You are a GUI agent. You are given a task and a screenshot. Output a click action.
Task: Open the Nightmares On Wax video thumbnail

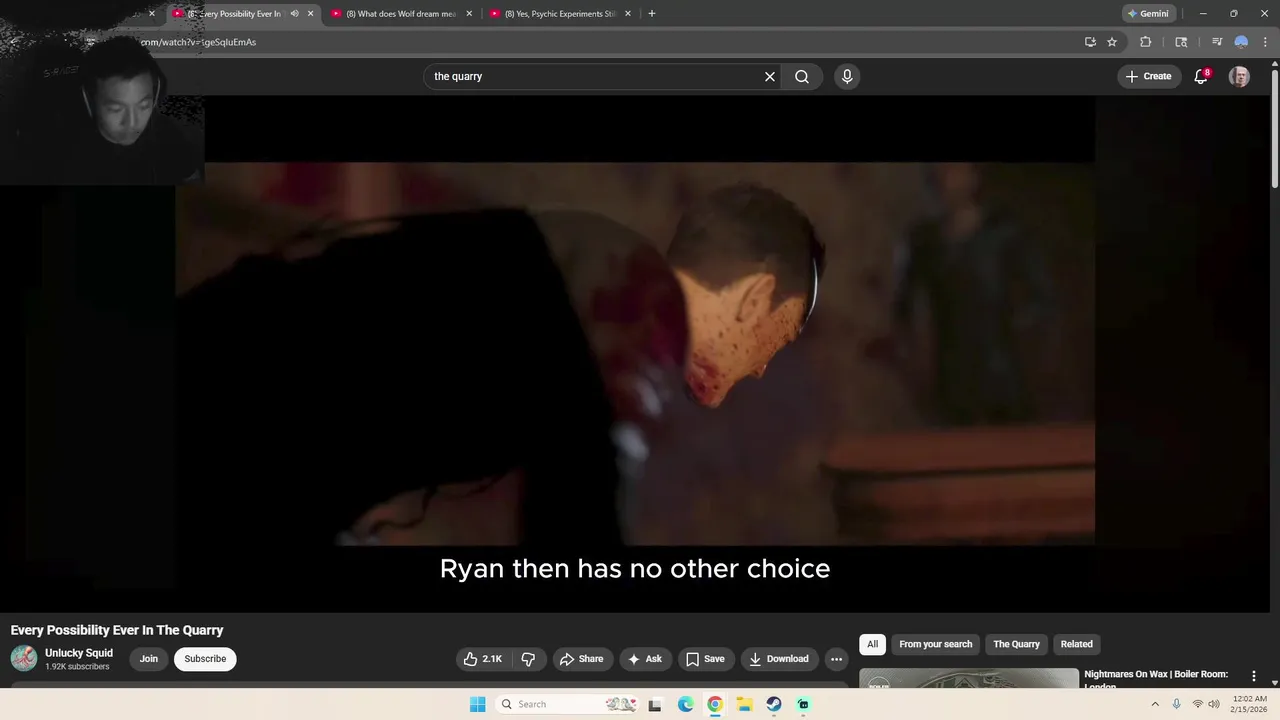point(969,679)
